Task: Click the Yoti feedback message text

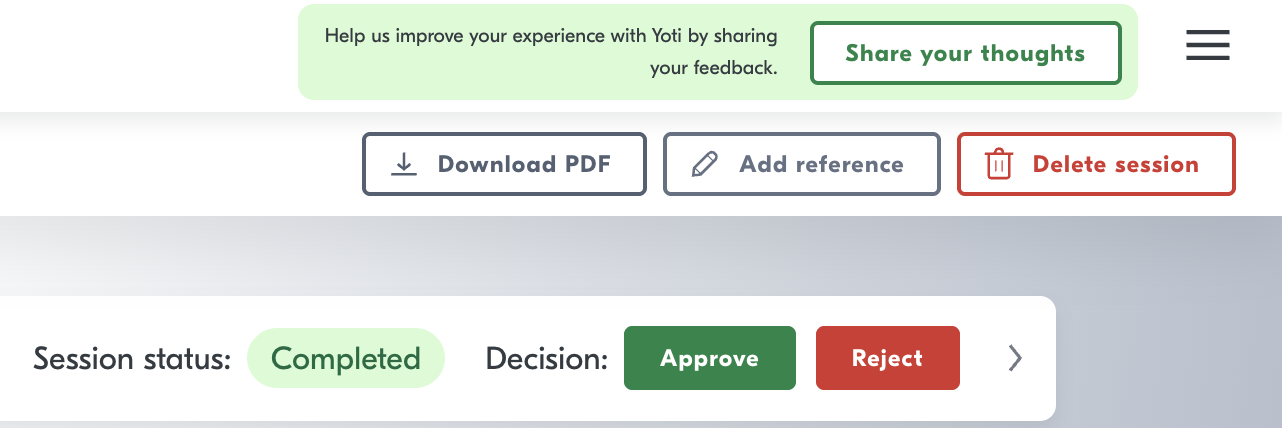Action: pyautogui.click(x=551, y=37)
